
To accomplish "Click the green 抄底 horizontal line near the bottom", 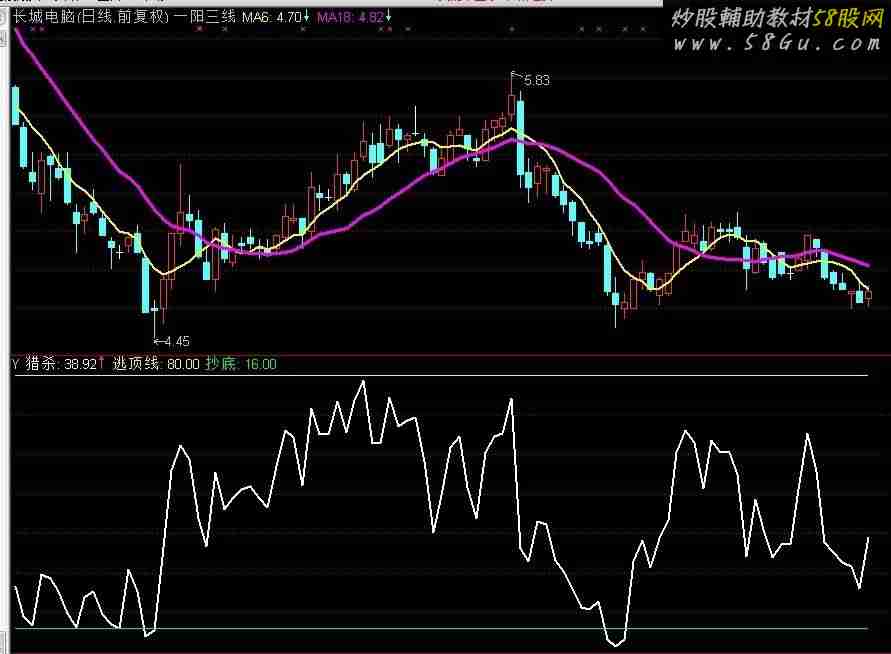I will [x=440, y=629].
